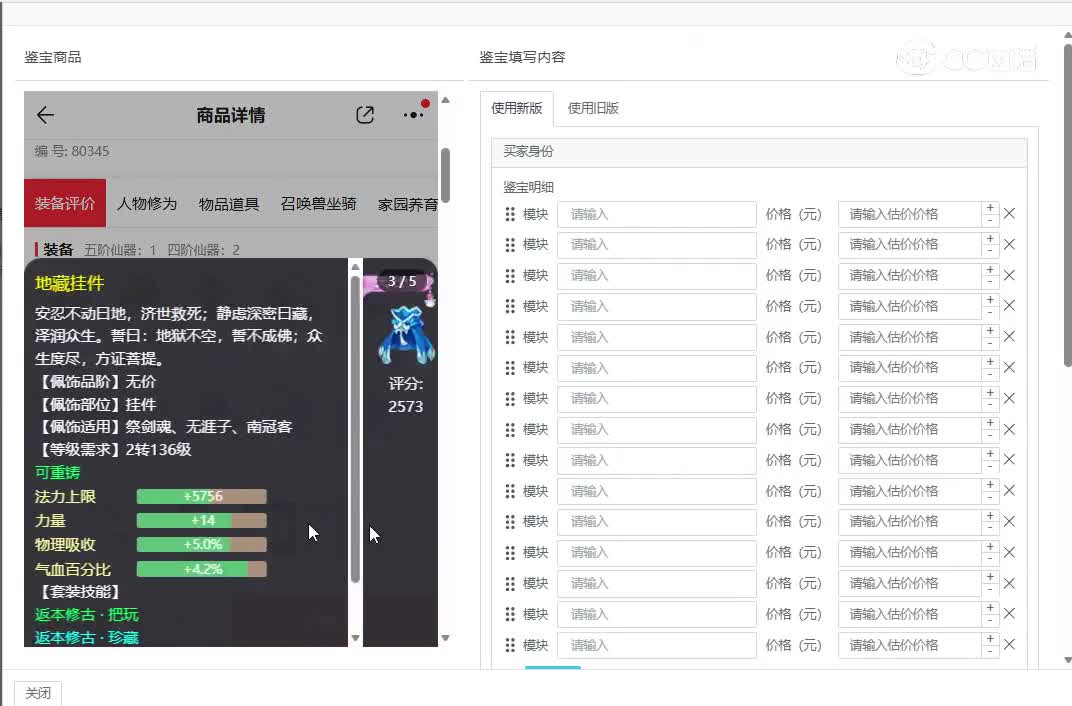The width and height of the screenshot is (1072, 706).
Task: Click the 气血百分比 +4.2% bar
Action: [202, 569]
